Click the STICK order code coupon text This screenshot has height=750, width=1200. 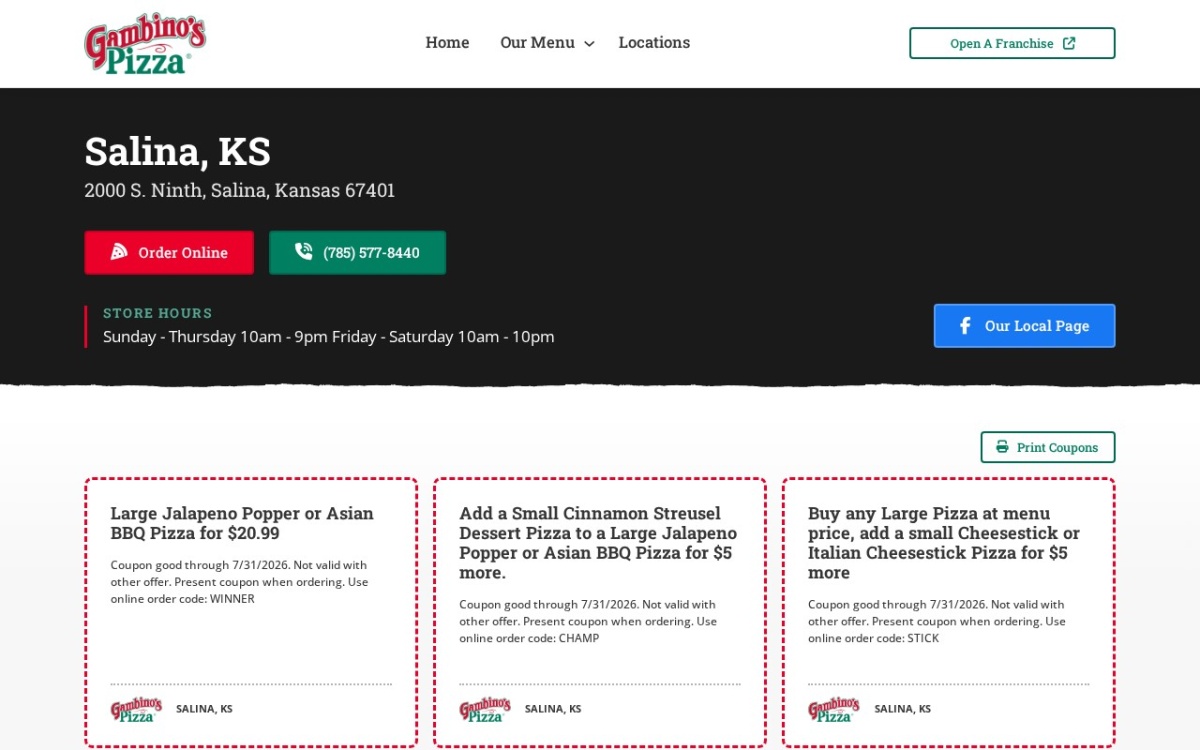pyautogui.click(x=938, y=621)
